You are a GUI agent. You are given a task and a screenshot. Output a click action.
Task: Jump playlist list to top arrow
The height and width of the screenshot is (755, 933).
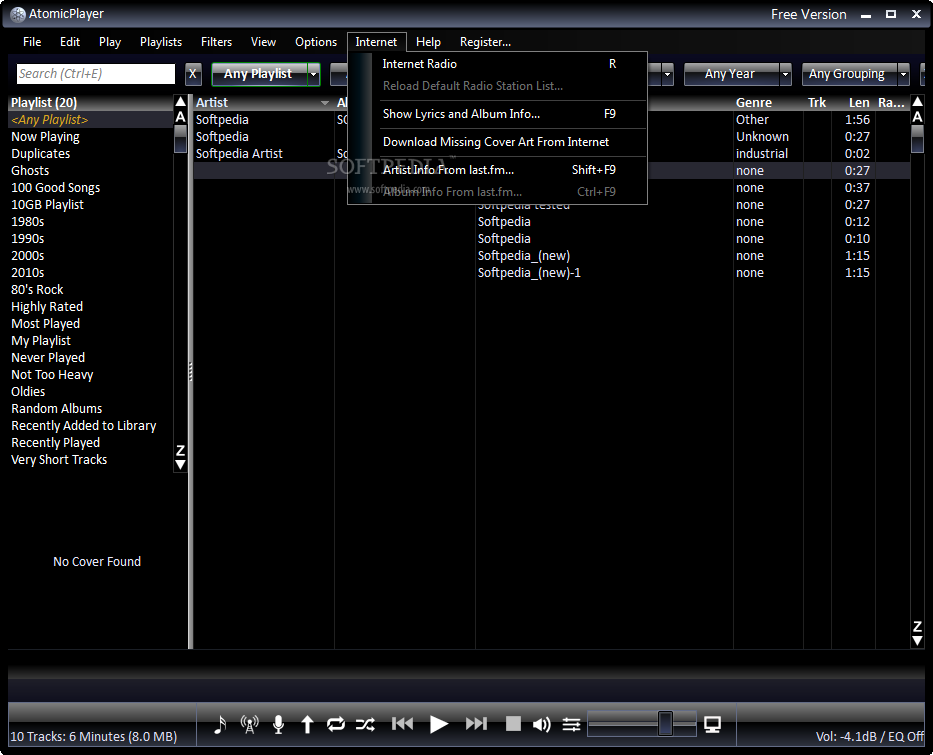[x=180, y=102]
